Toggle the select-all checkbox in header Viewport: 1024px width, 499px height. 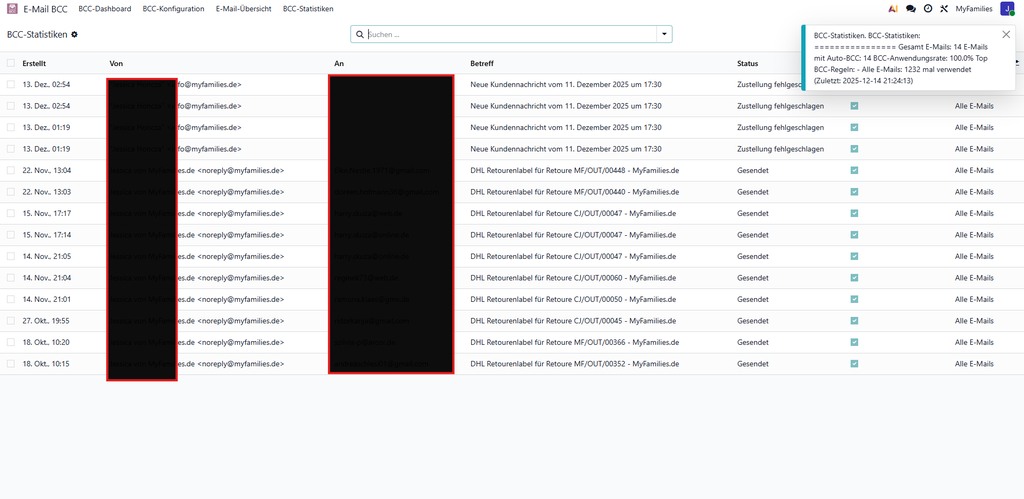(x=11, y=63)
